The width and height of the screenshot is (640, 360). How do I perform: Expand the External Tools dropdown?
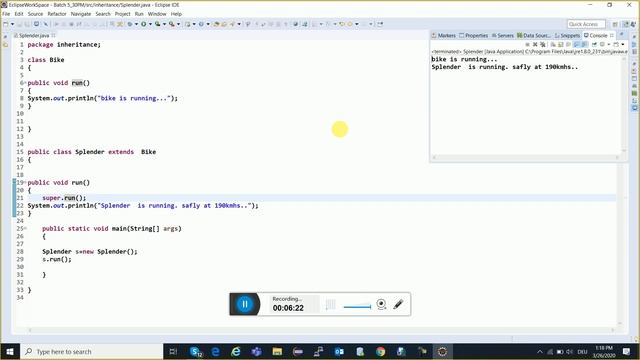pos(178,24)
